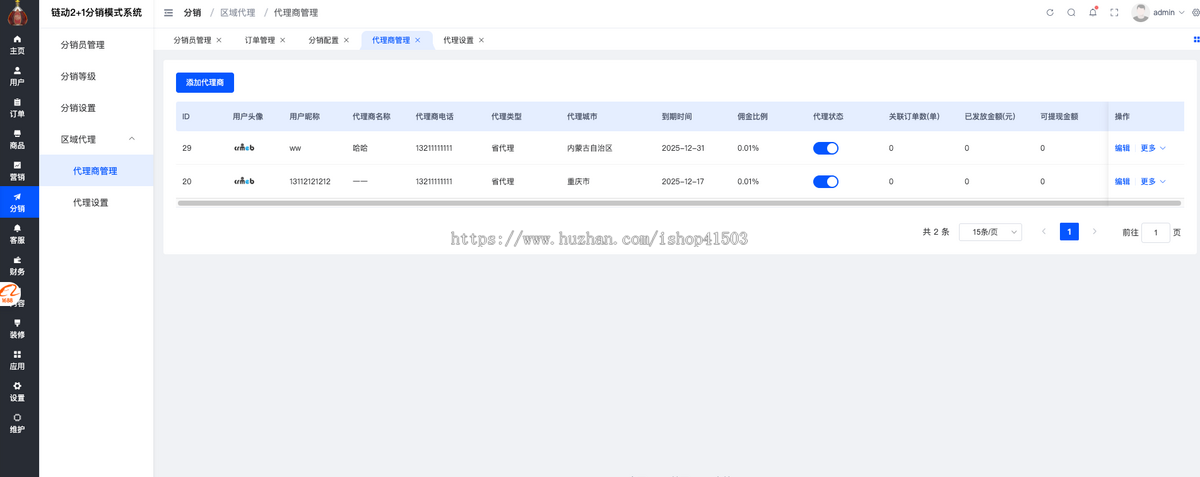Close the 分销配置 tab
The image size is (1200, 477).
click(x=346, y=40)
